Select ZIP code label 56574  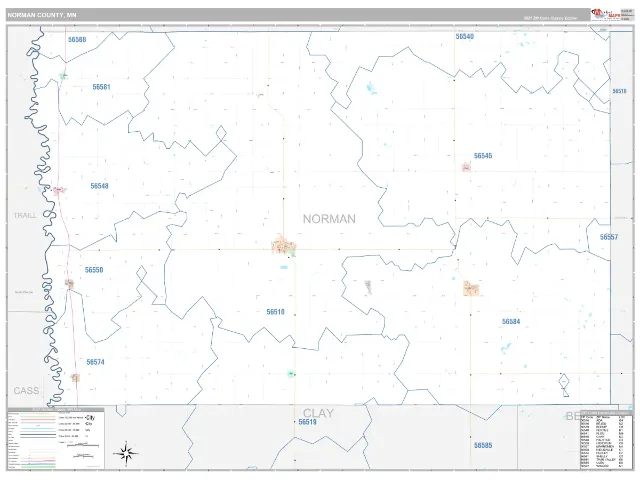pos(96,362)
